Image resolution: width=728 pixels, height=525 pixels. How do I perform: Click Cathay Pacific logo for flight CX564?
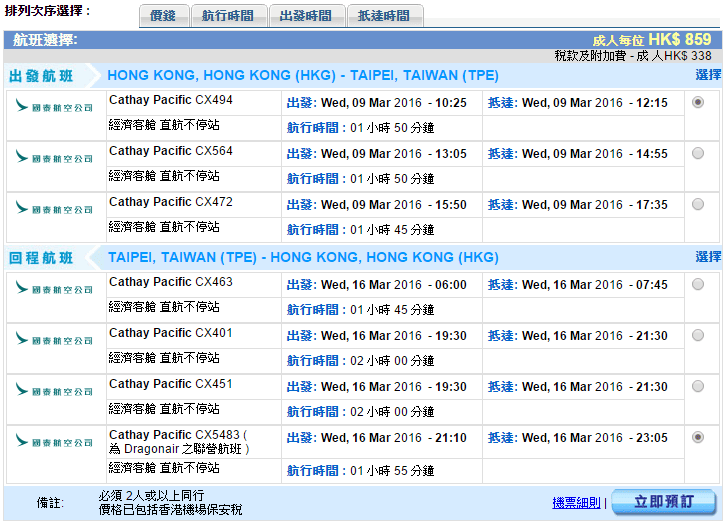point(55,157)
